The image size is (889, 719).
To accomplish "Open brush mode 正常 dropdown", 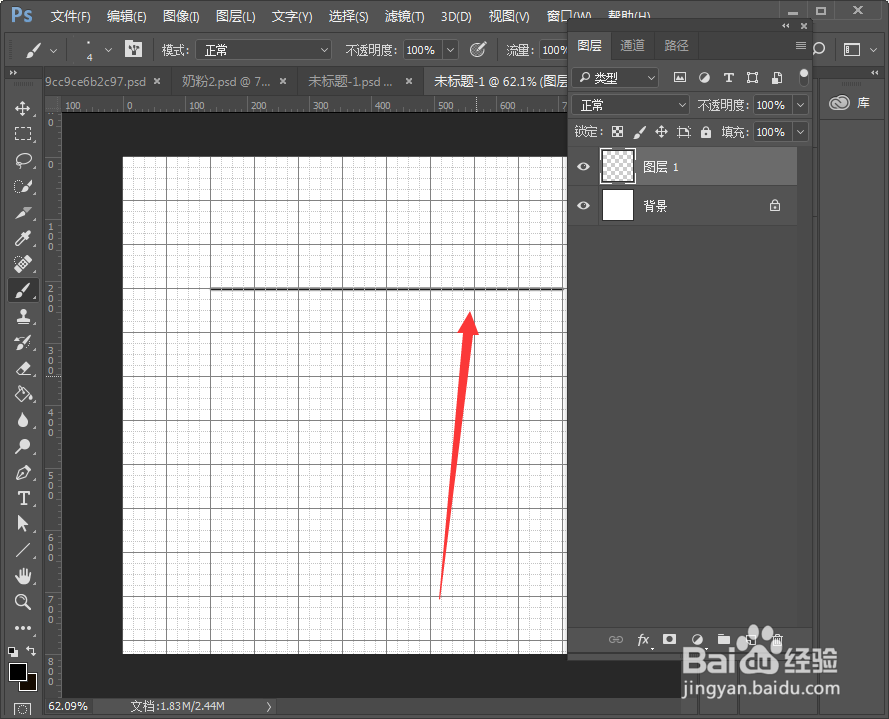I will click(x=264, y=50).
